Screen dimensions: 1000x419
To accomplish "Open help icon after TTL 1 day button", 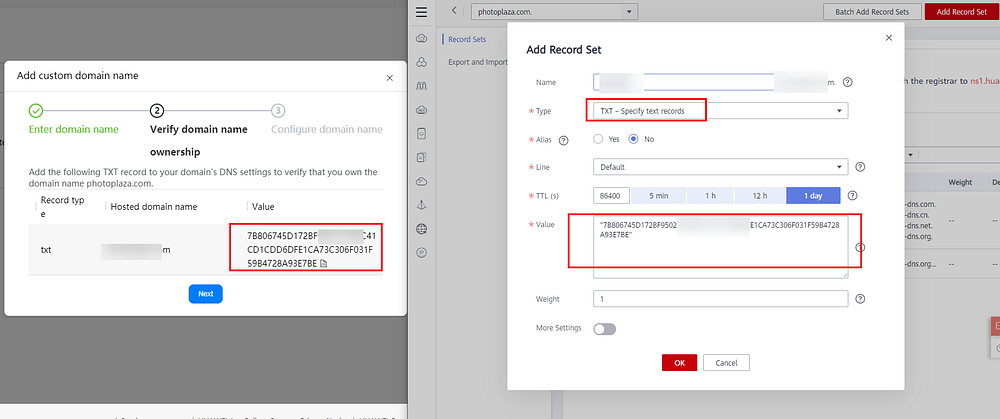I will (x=852, y=196).
